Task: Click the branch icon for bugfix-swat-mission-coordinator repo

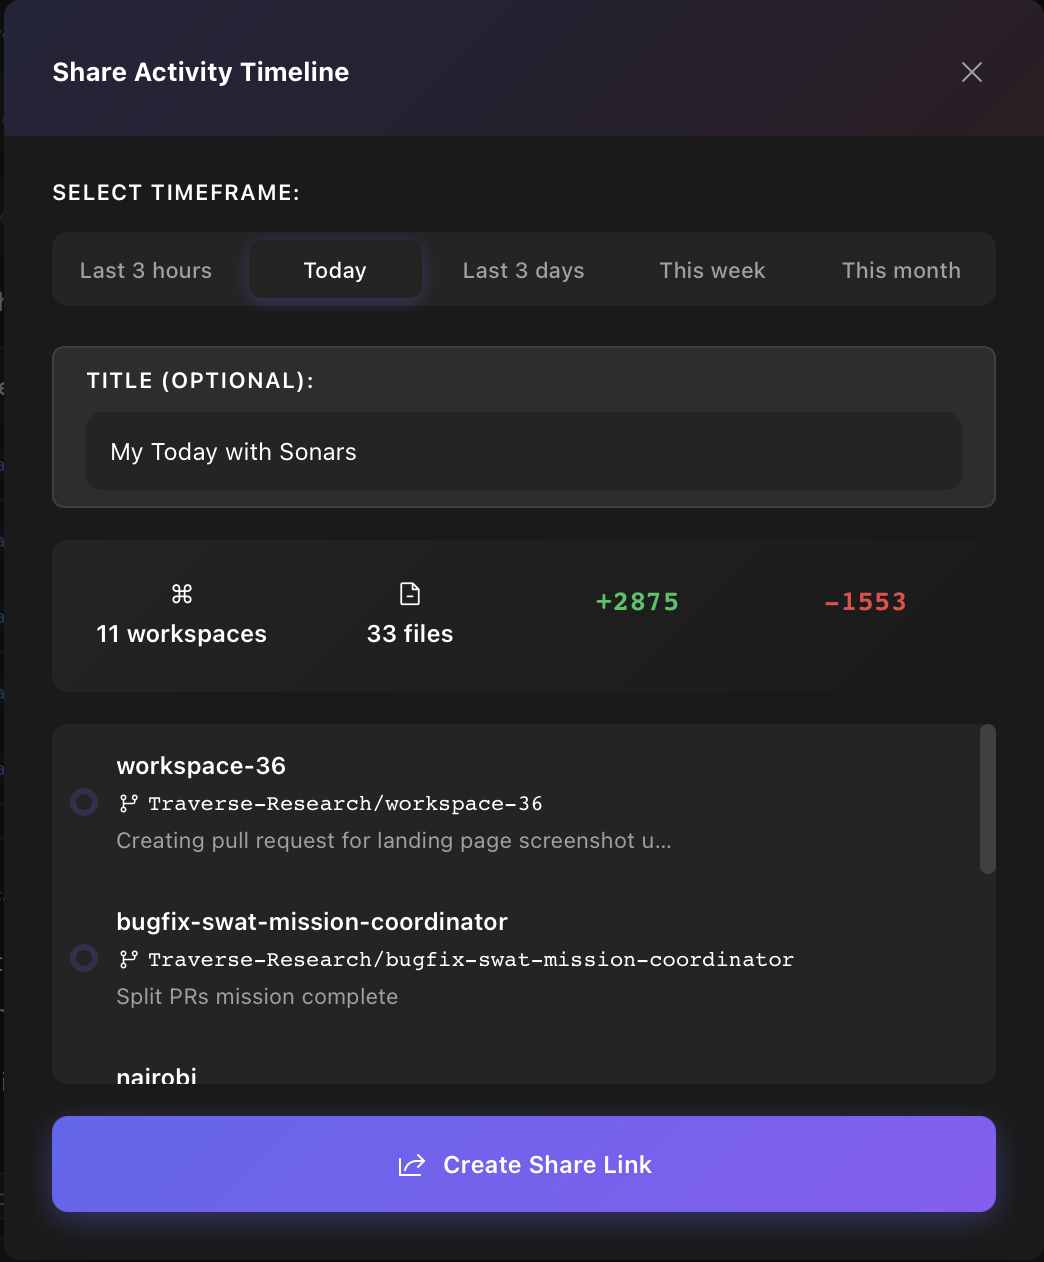Action: pos(127,958)
